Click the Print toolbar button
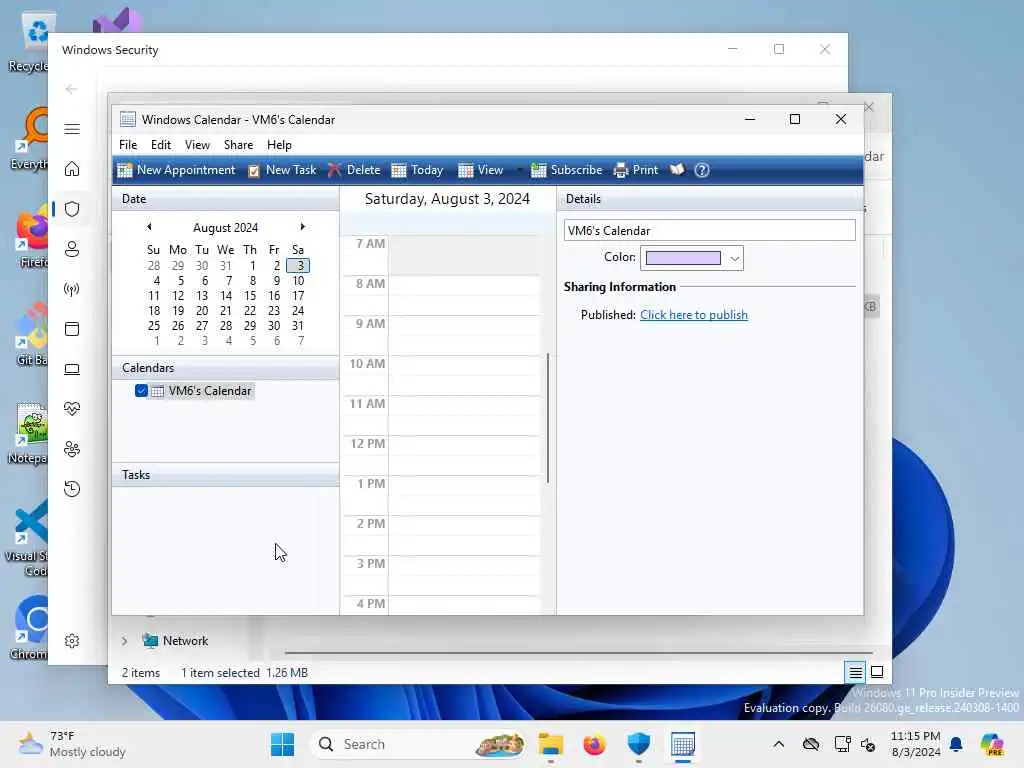1024x768 pixels. [x=635, y=170]
